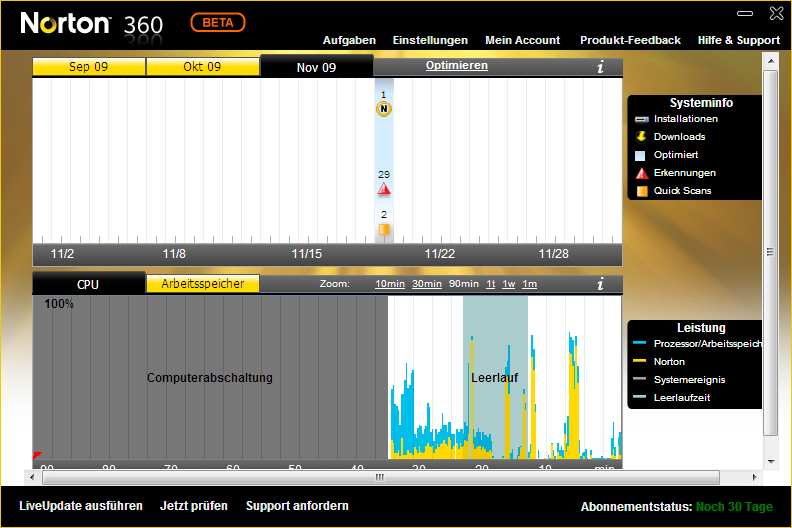
Task: Click the Computerabschaltung region in CPU graph
Action: [x=210, y=377]
